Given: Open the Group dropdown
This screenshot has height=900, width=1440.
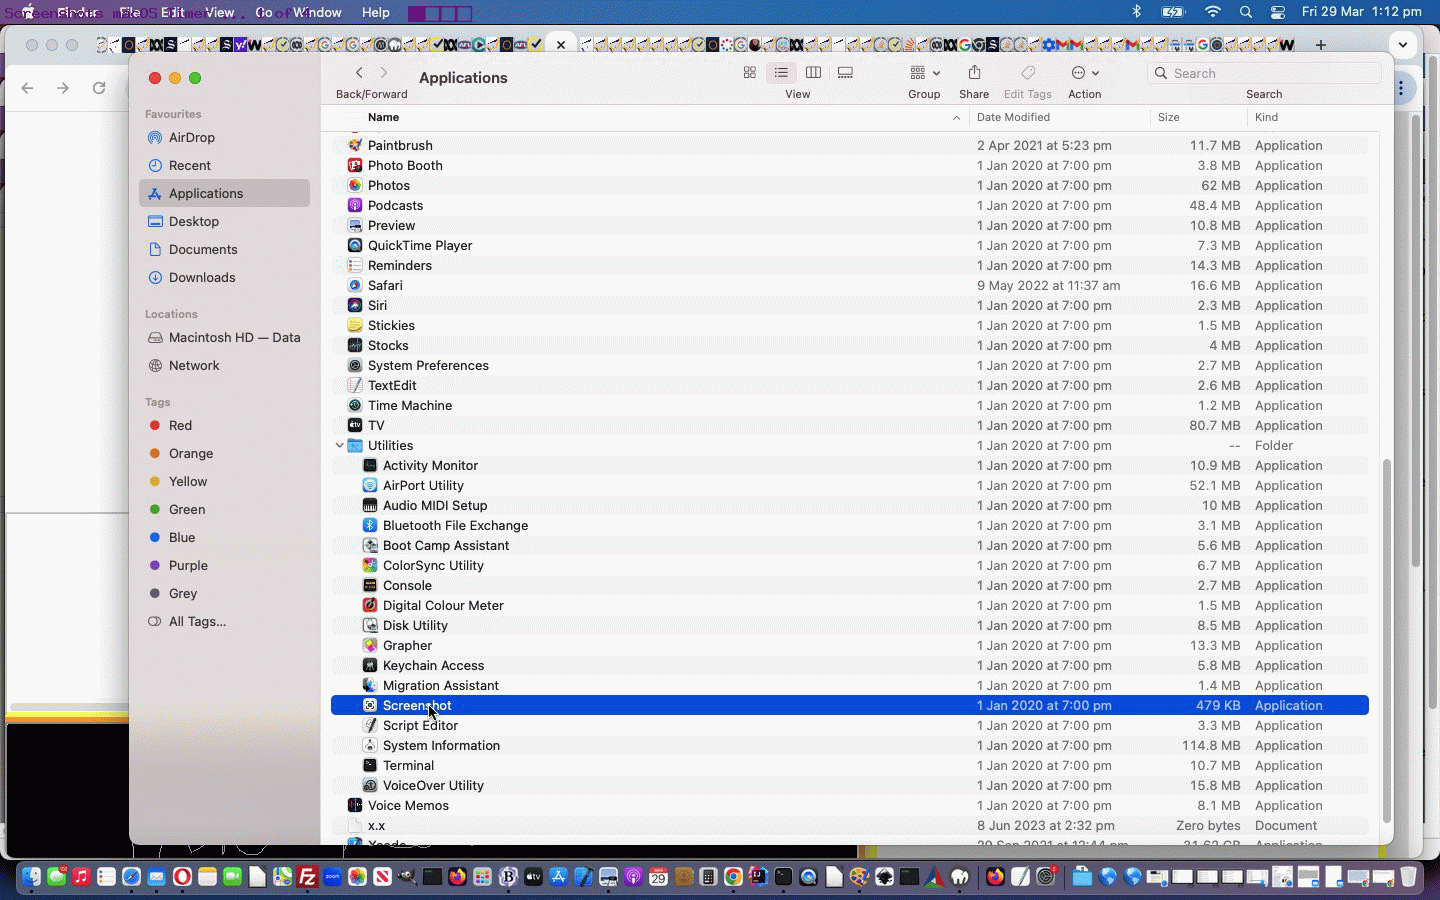Looking at the screenshot, I should (x=924, y=73).
